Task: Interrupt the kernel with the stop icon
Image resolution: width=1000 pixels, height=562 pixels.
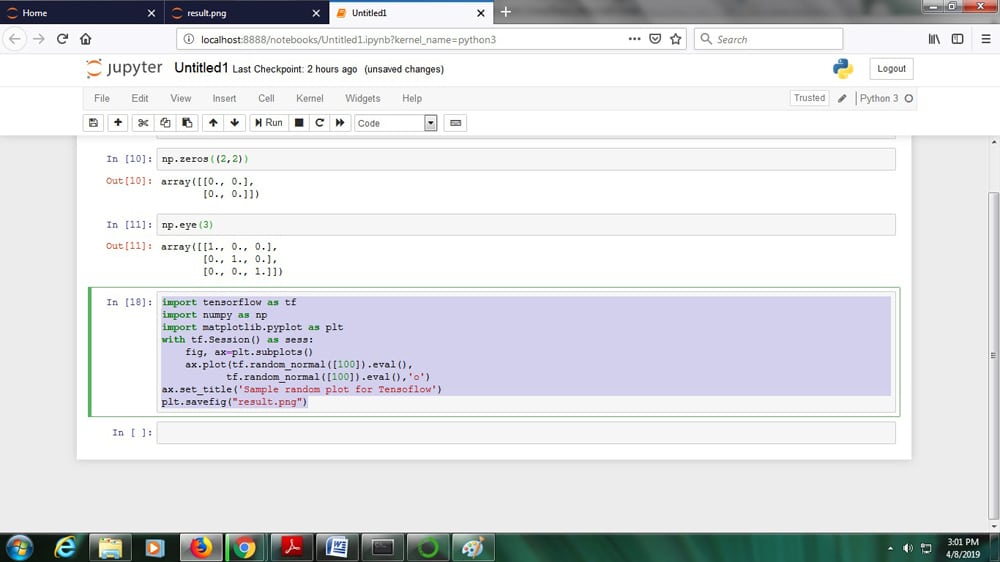Action: [299, 123]
